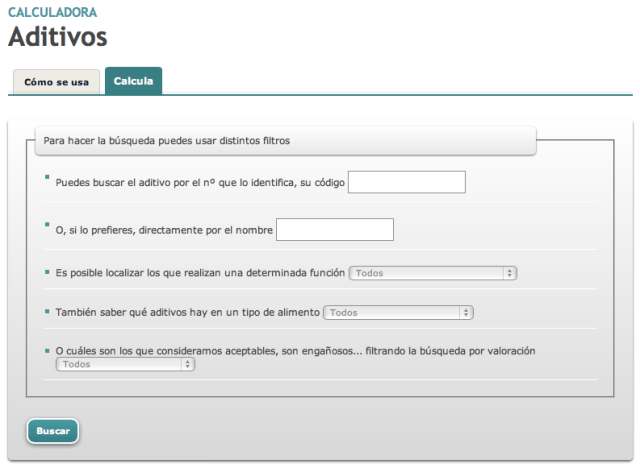
Task: Click the Aditivos page heading
Action: 58,37
